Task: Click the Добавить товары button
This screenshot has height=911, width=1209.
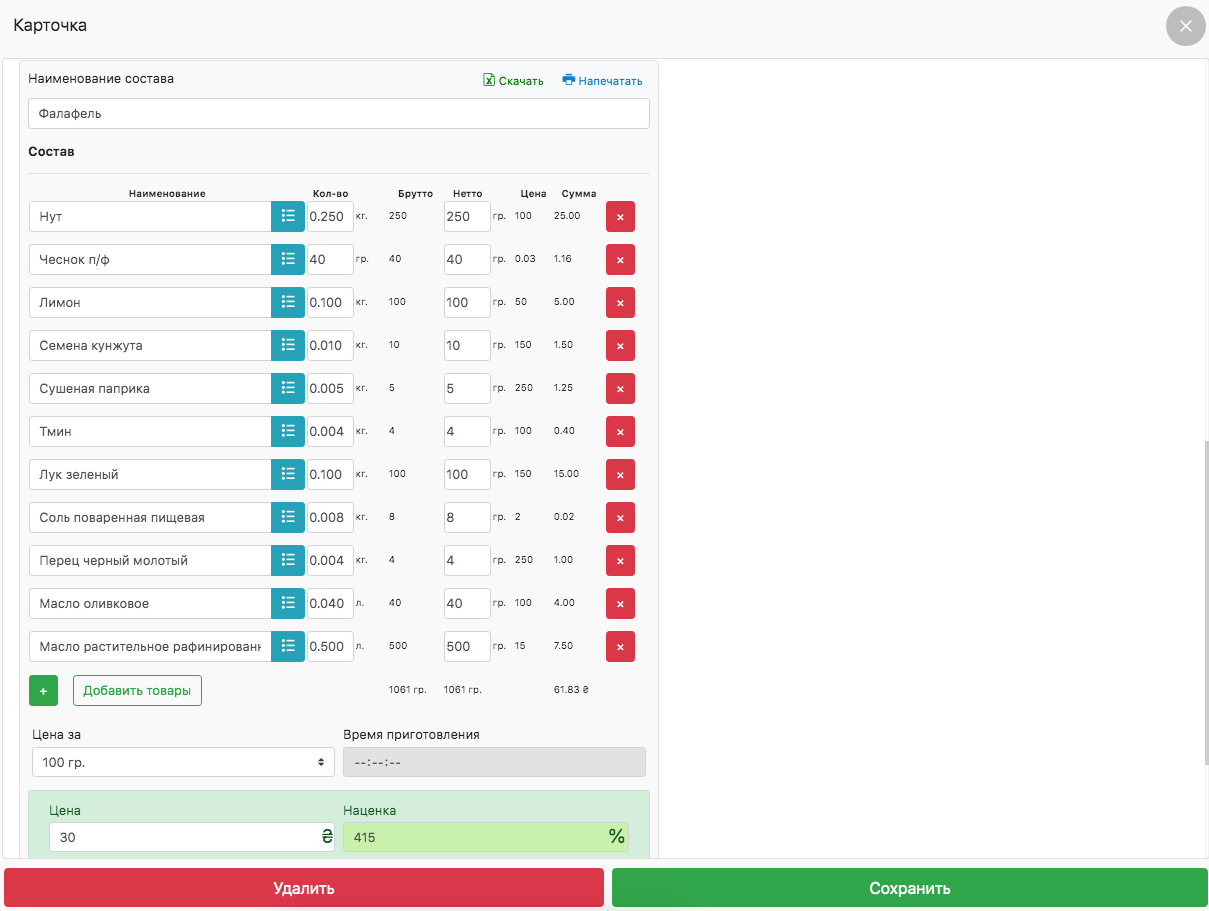Action: click(x=137, y=691)
